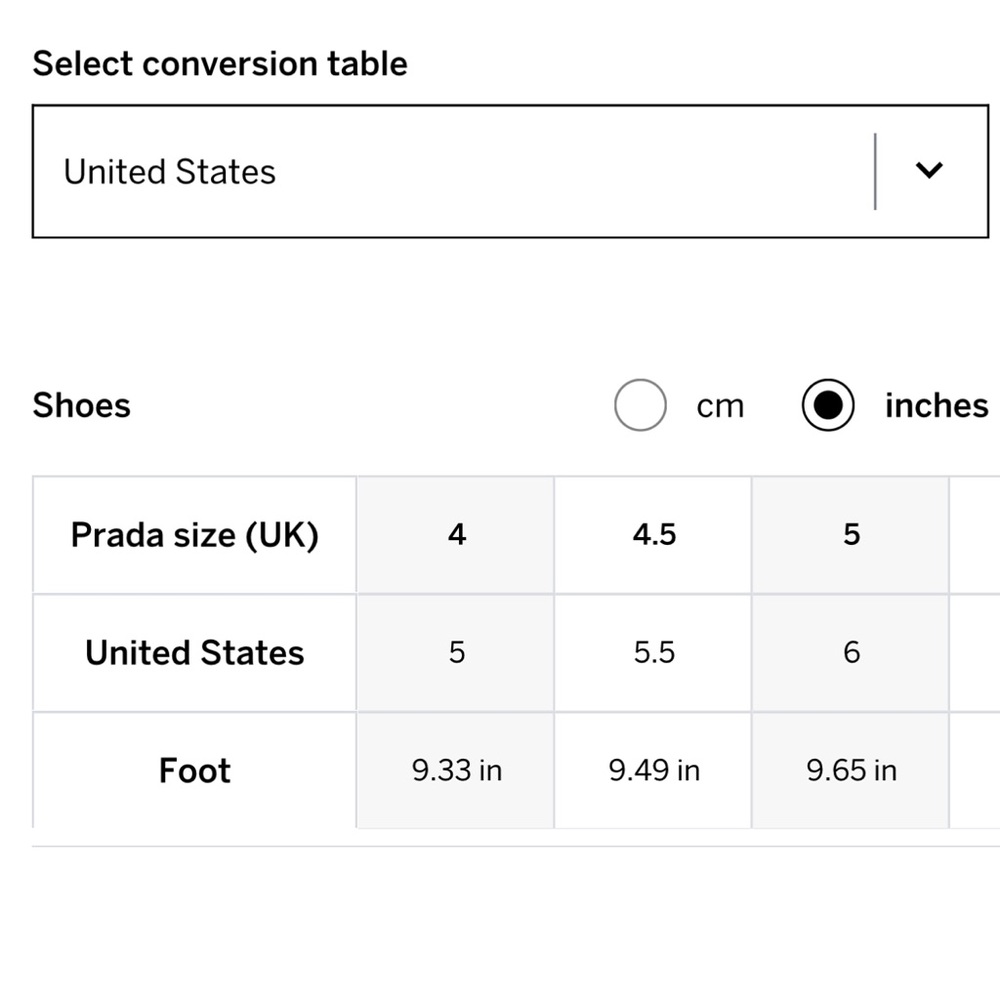Screen dimensions: 1000x1000
Task: Click the dropdown chevron arrow
Action: 929,170
